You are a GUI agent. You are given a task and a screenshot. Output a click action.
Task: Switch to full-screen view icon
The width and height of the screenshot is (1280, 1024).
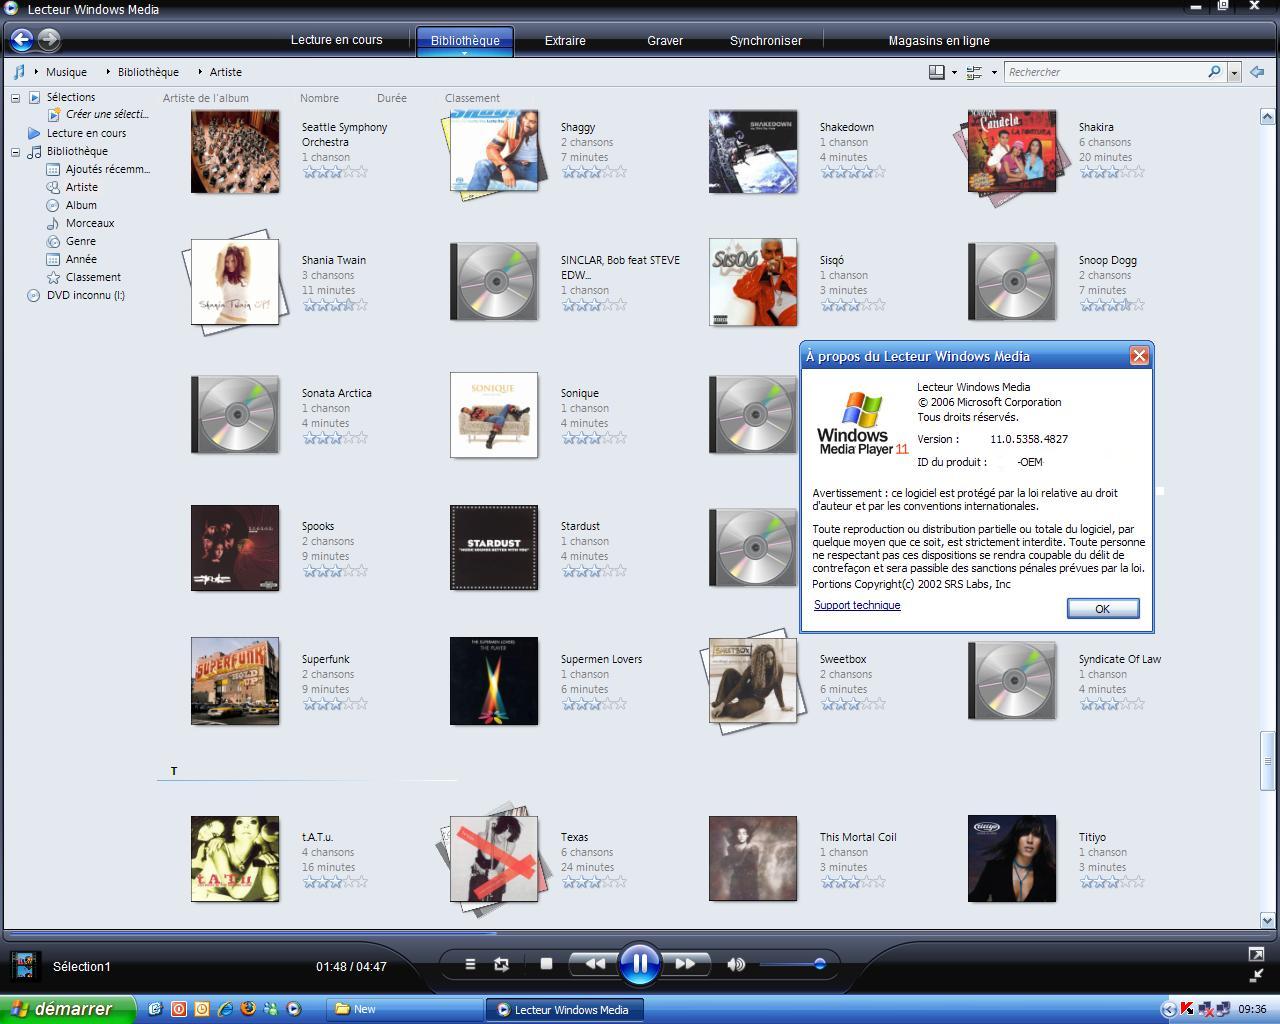(x=1256, y=954)
